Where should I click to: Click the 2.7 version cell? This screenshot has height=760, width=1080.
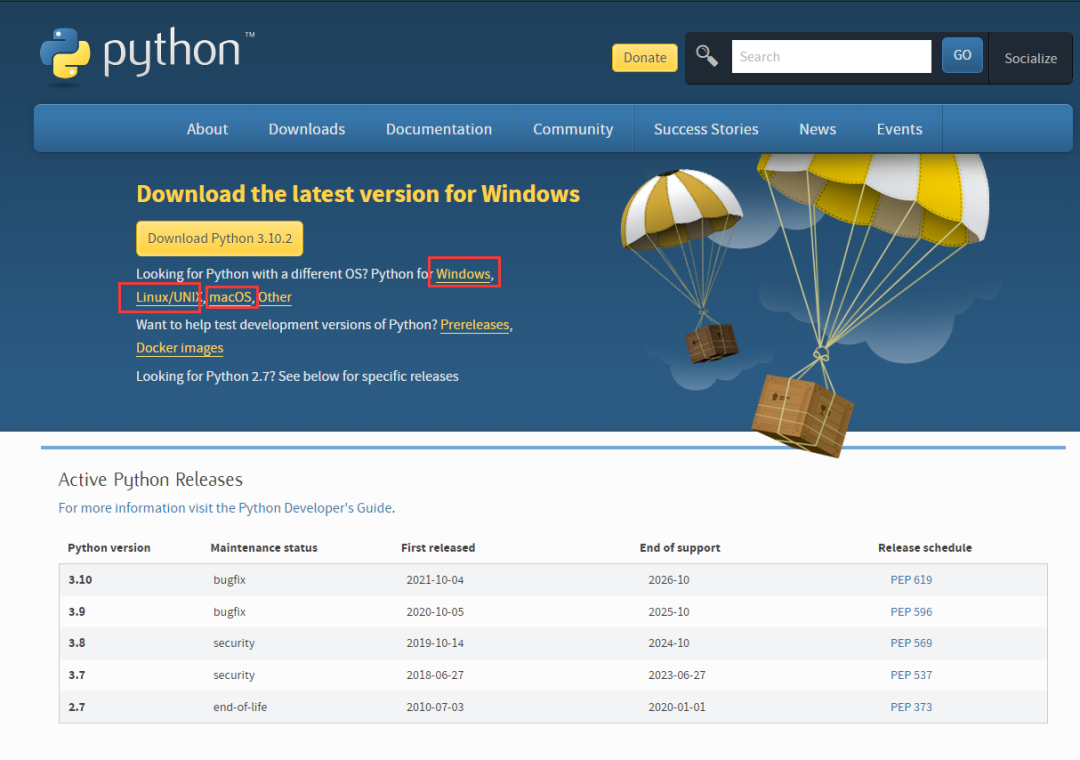(x=76, y=707)
